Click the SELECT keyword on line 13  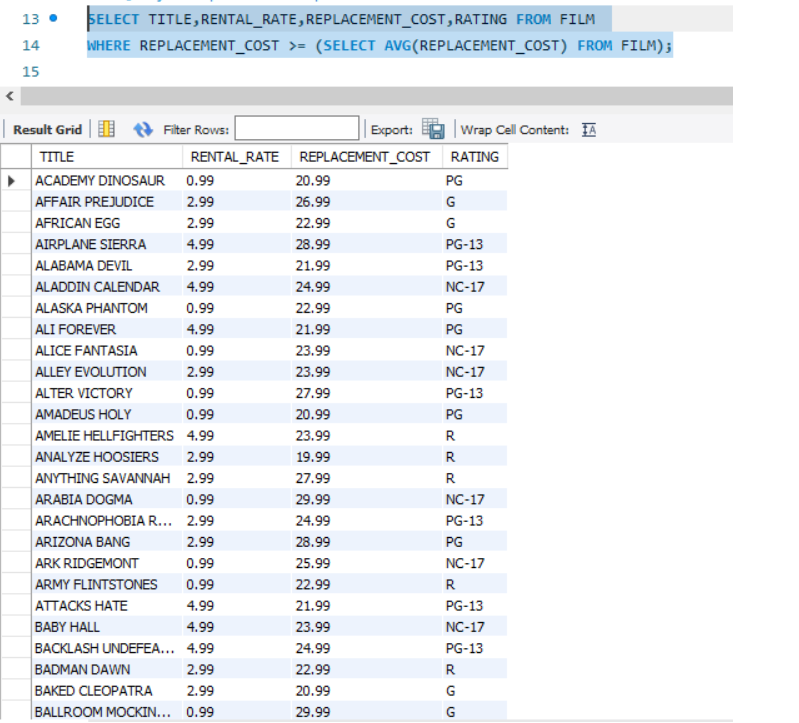point(113,19)
